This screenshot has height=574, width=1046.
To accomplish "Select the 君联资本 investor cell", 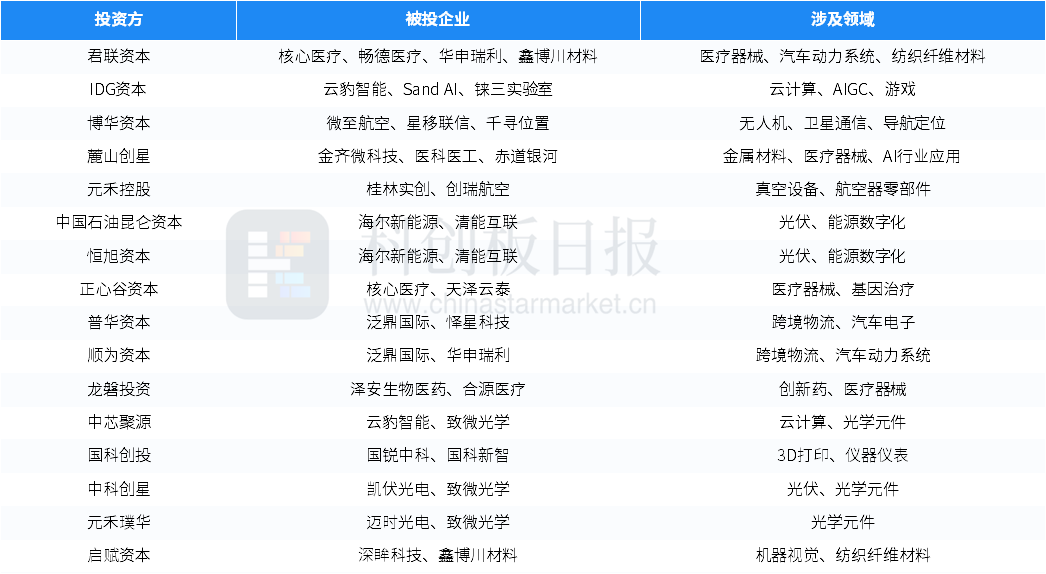I will pyautogui.click(x=119, y=57).
